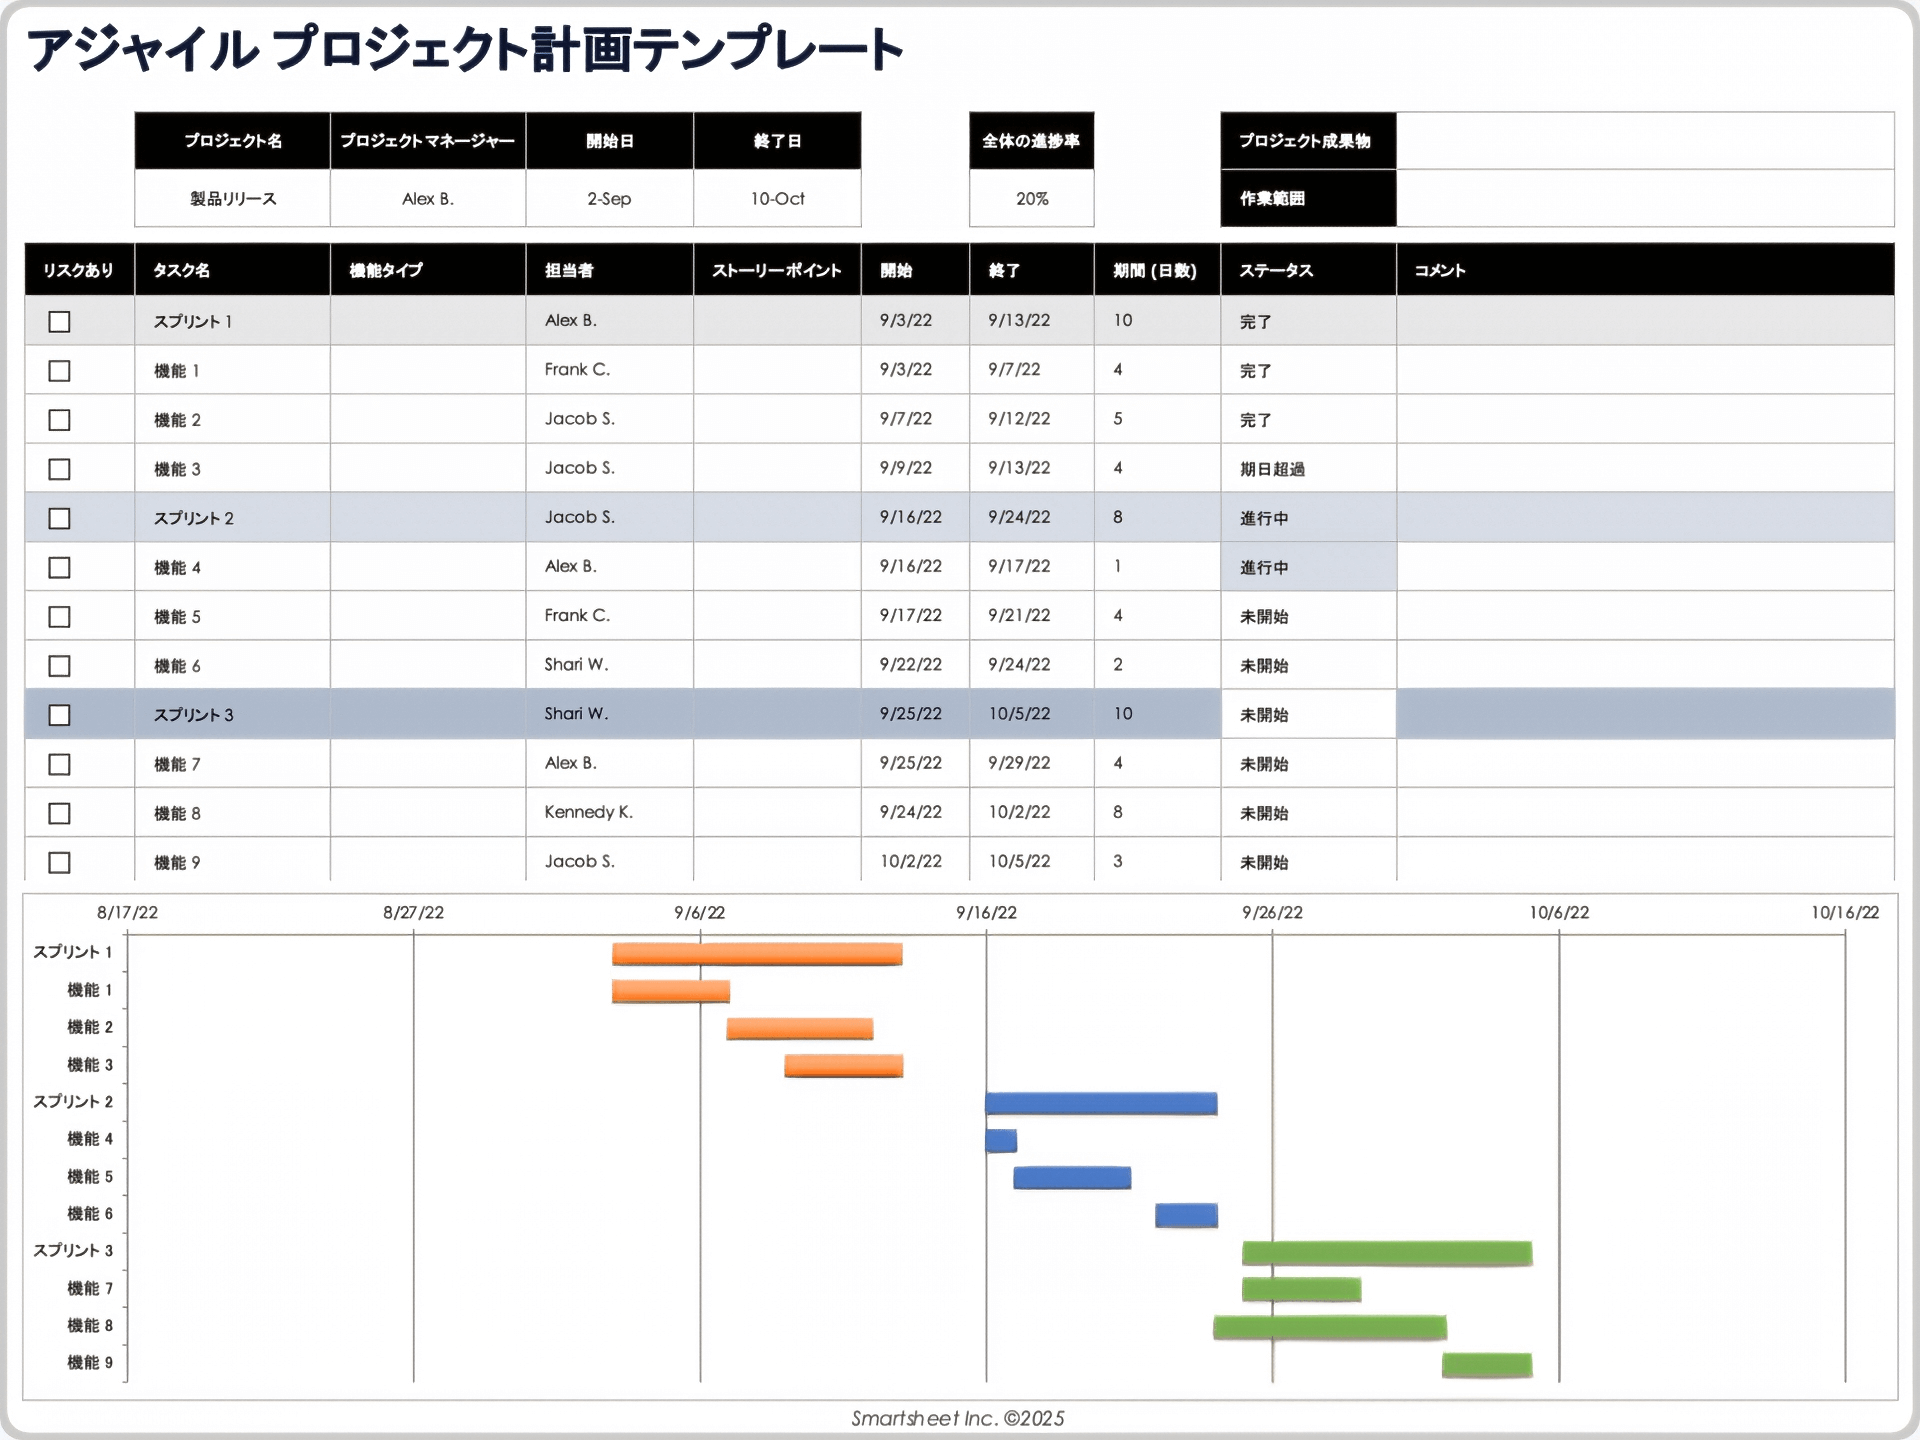The image size is (1920, 1440).
Task: Check the risk box for 機能 7
Action: (x=60, y=764)
